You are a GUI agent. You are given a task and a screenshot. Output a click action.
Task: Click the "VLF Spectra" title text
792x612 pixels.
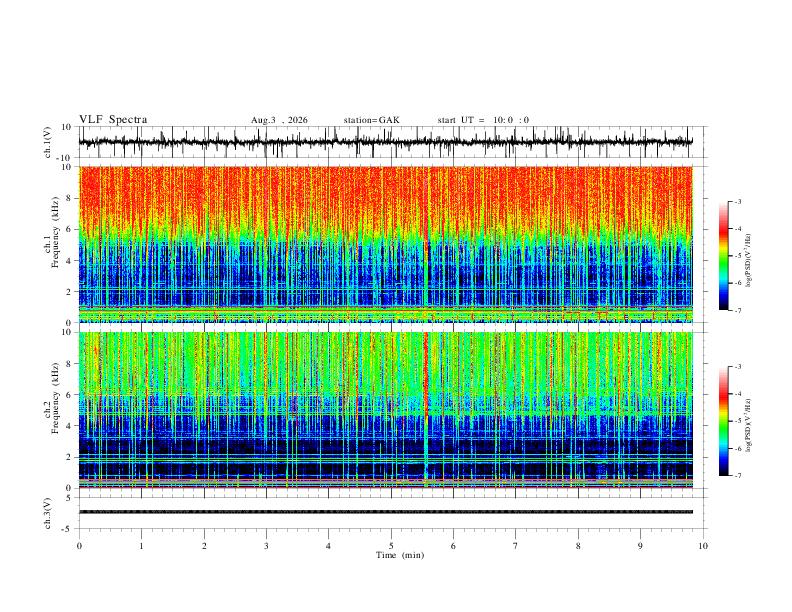click(x=113, y=120)
